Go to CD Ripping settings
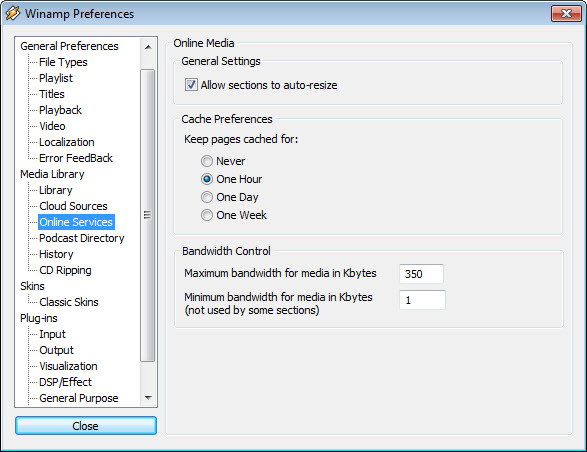587x452 pixels. point(65,270)
